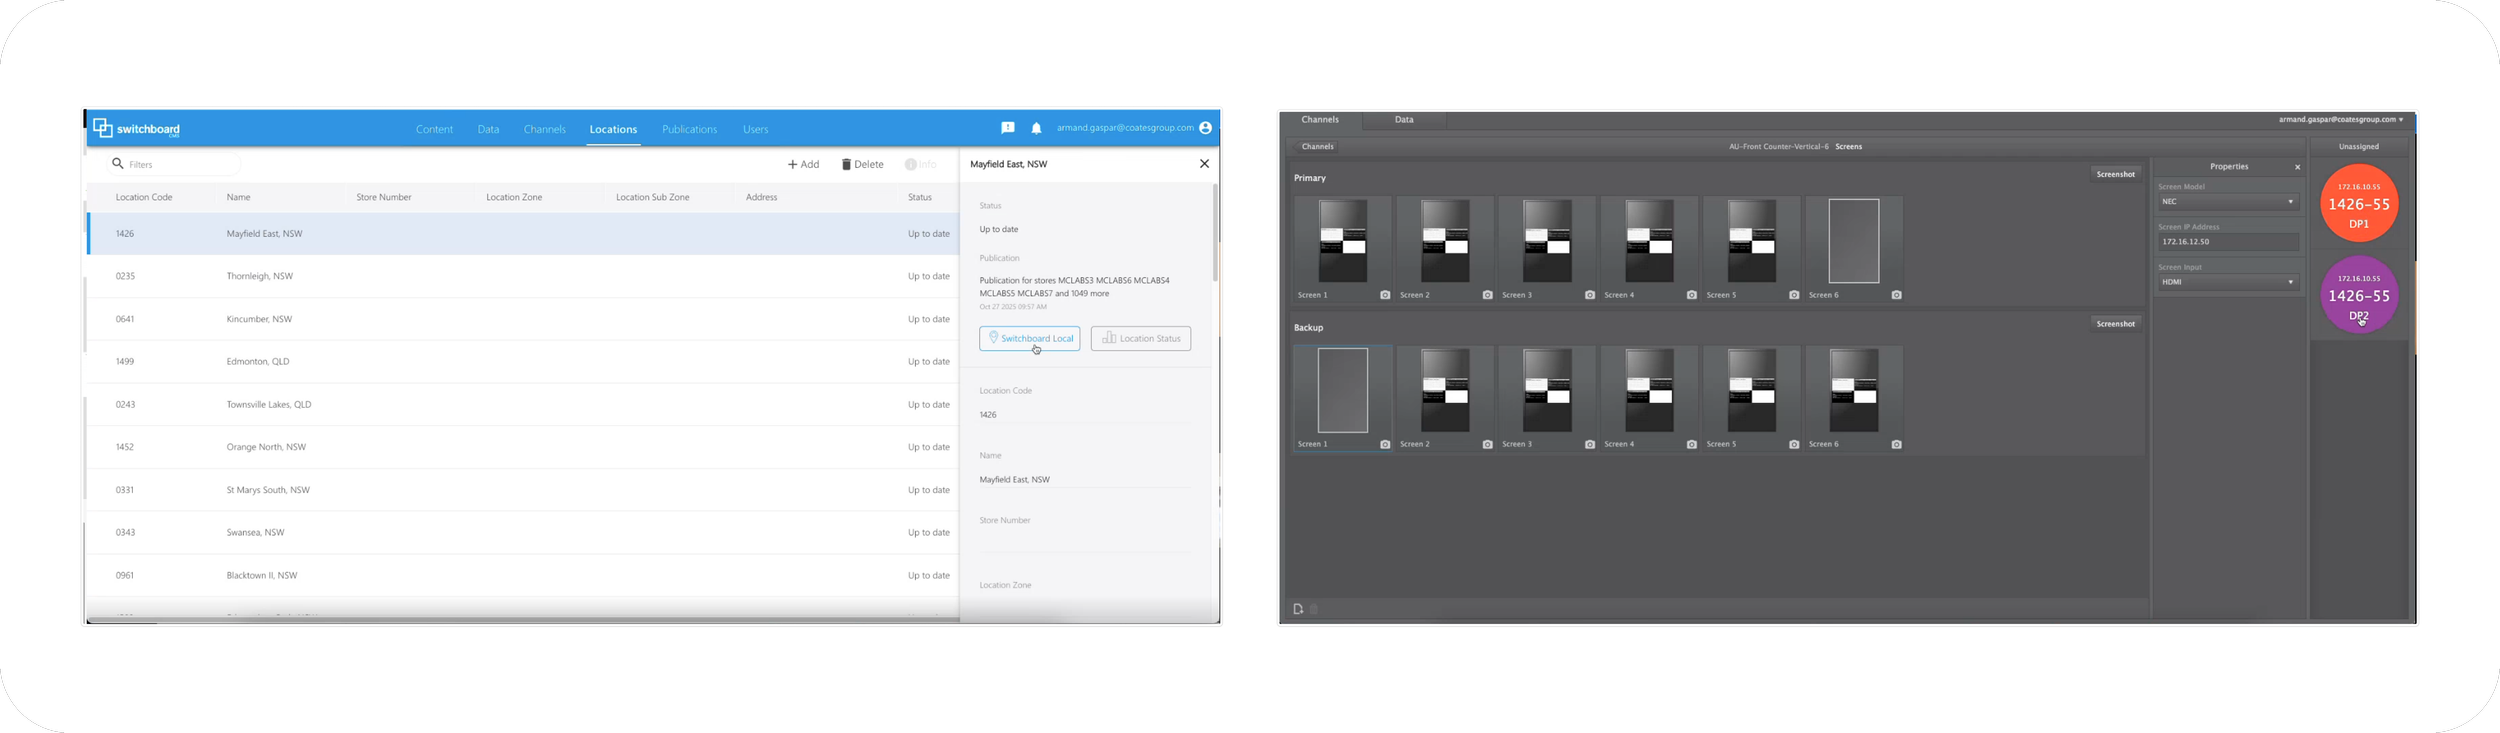Select the Channels tab in dark window
Viewport: 2500px width, 733px height.
tap(1320, 120)
